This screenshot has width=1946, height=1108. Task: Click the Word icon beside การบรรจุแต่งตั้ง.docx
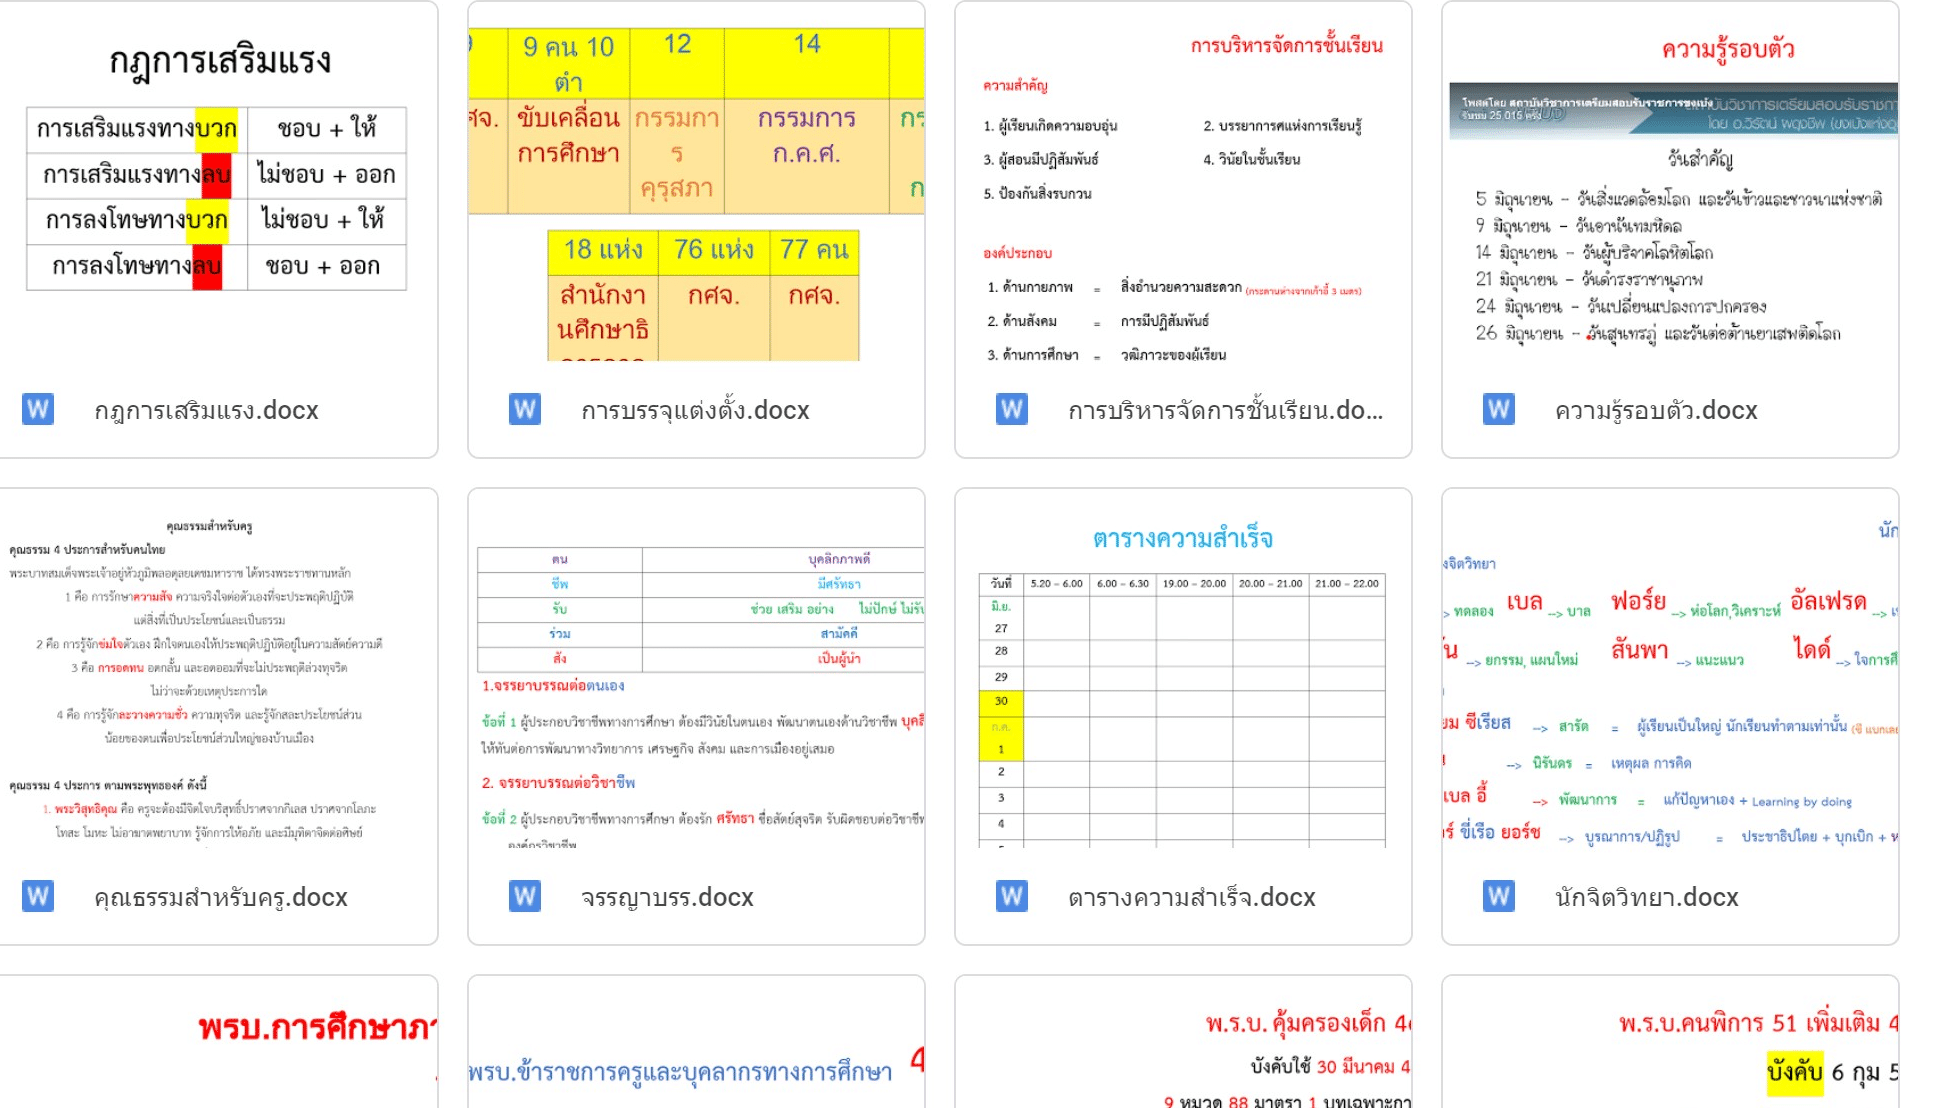coord(525,409)
